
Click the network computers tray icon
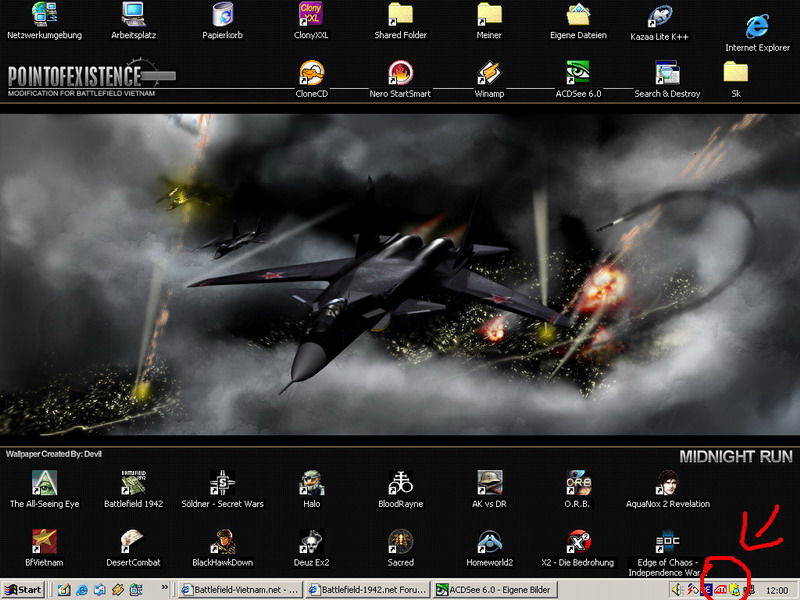(x=749, y=591)
